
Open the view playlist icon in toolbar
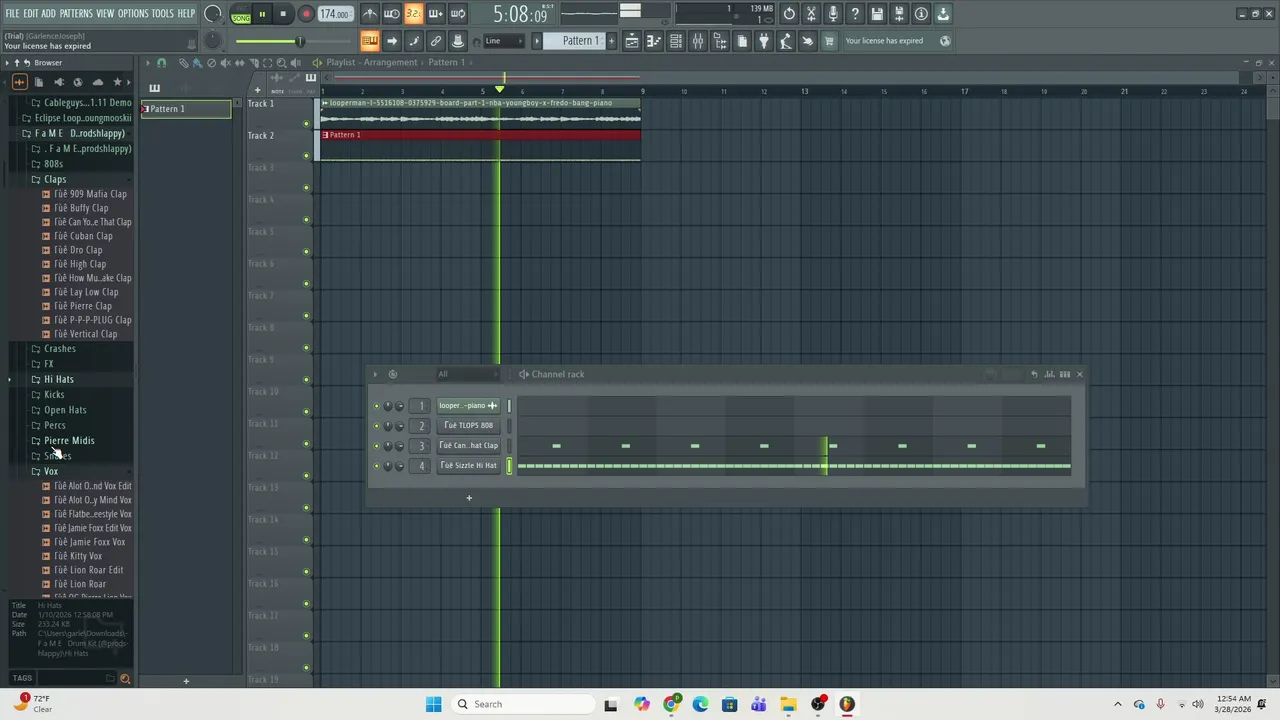tap(632, 41)
